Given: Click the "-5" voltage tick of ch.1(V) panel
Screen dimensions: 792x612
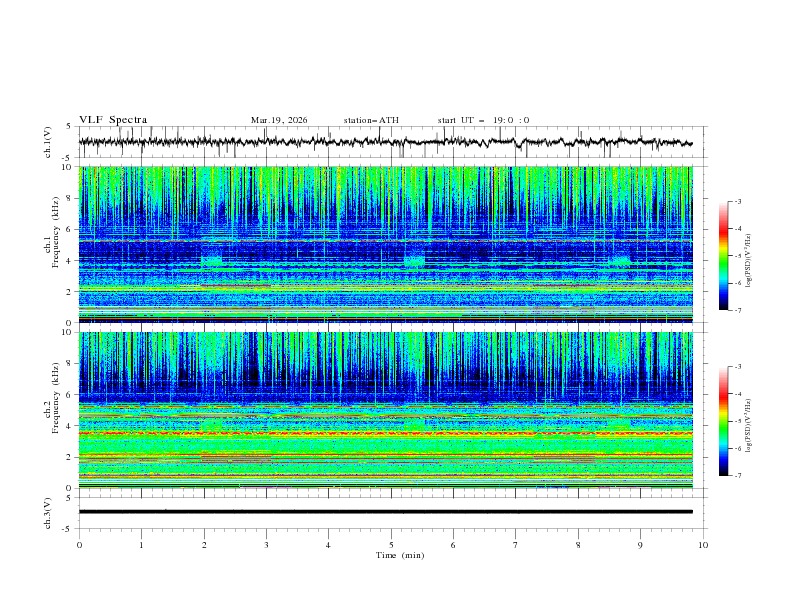Looking at the screenshot, I should tap(68, 158).
